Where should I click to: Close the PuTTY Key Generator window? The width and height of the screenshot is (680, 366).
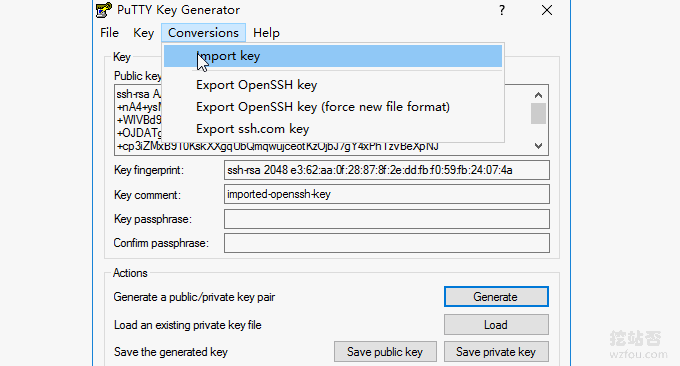(x=547, y=10)
